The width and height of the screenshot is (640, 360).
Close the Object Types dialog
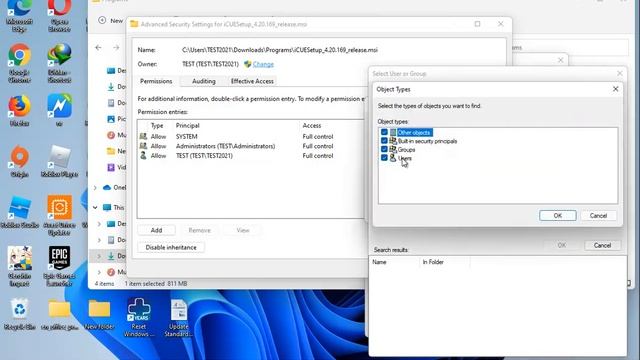pyautogui.click(x=616, y=89)
